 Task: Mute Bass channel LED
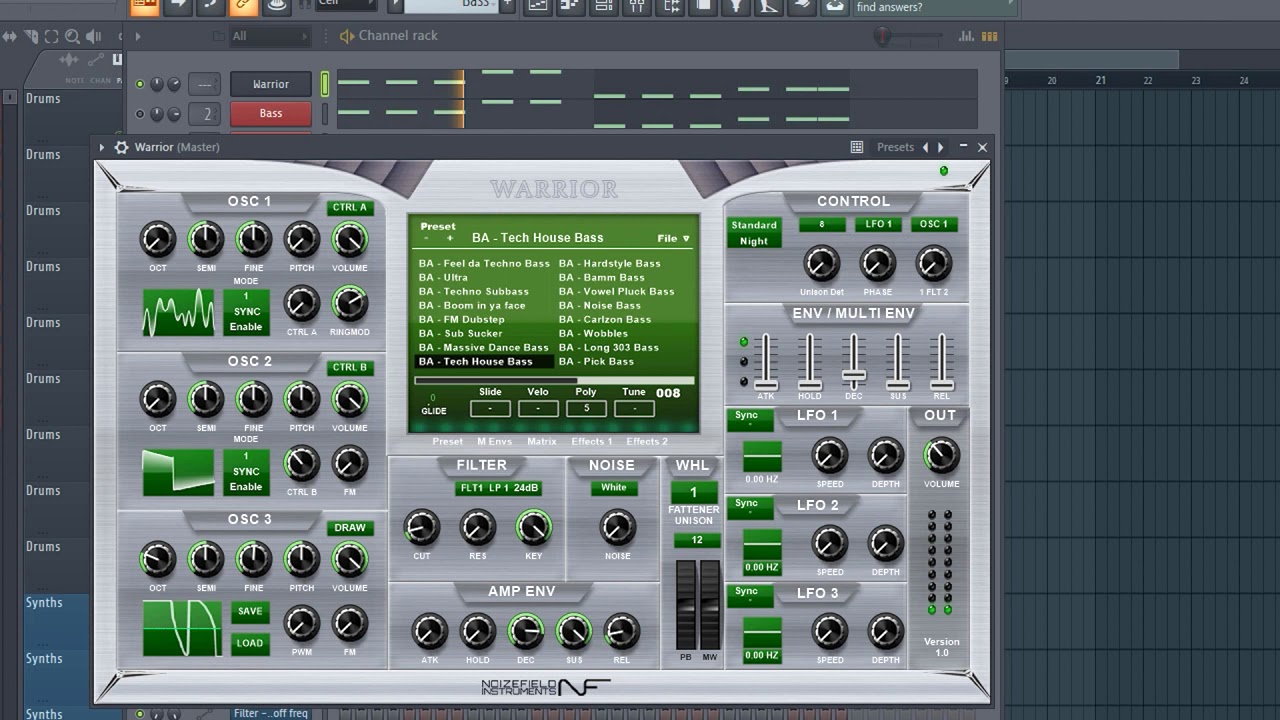coord(140,114)
